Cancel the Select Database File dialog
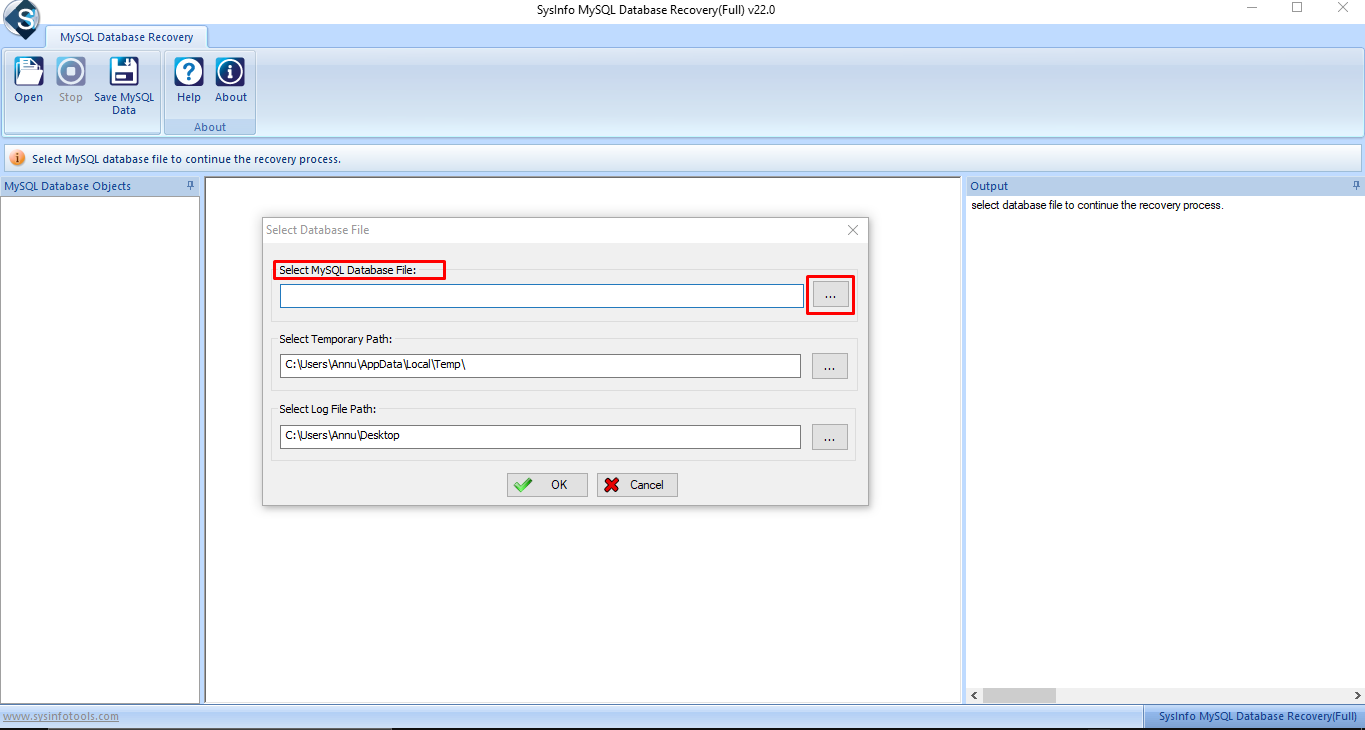 (x=637, y=485)
